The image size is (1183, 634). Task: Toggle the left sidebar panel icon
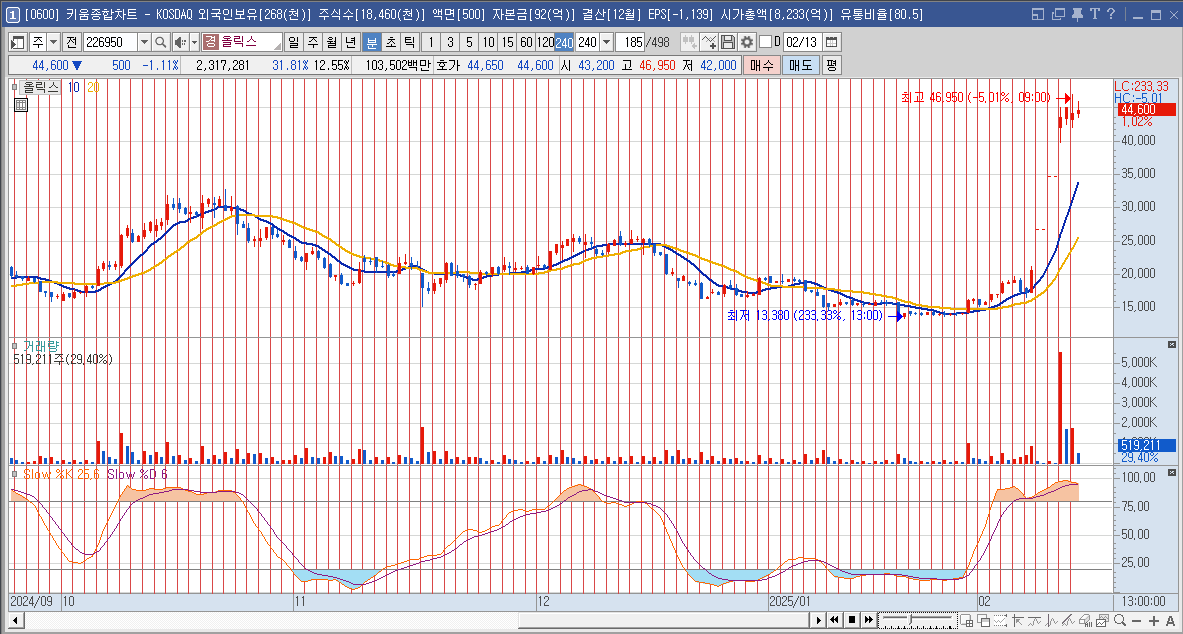[x=17, y=42]
